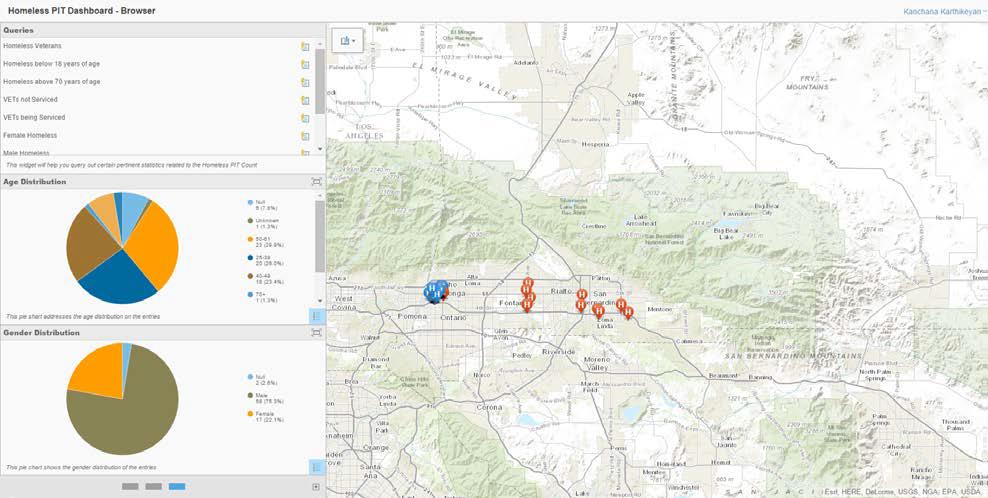Maximize the Age Distribution widget

(x=316, y=182)
